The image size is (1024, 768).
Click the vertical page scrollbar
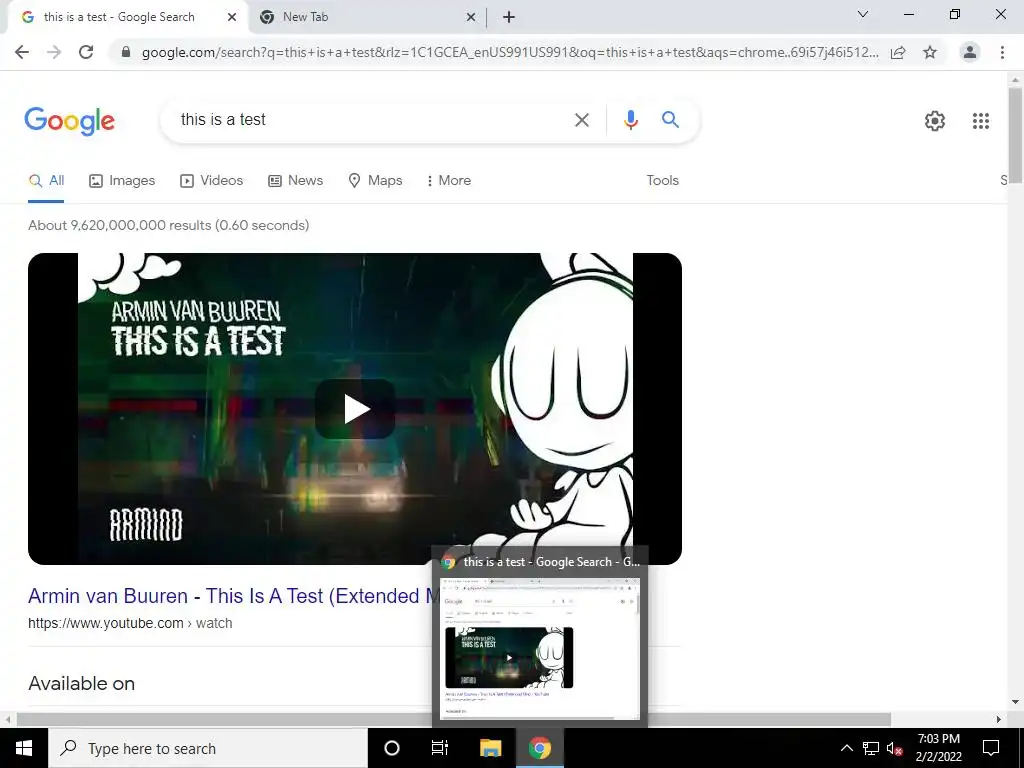point(1015,135)
